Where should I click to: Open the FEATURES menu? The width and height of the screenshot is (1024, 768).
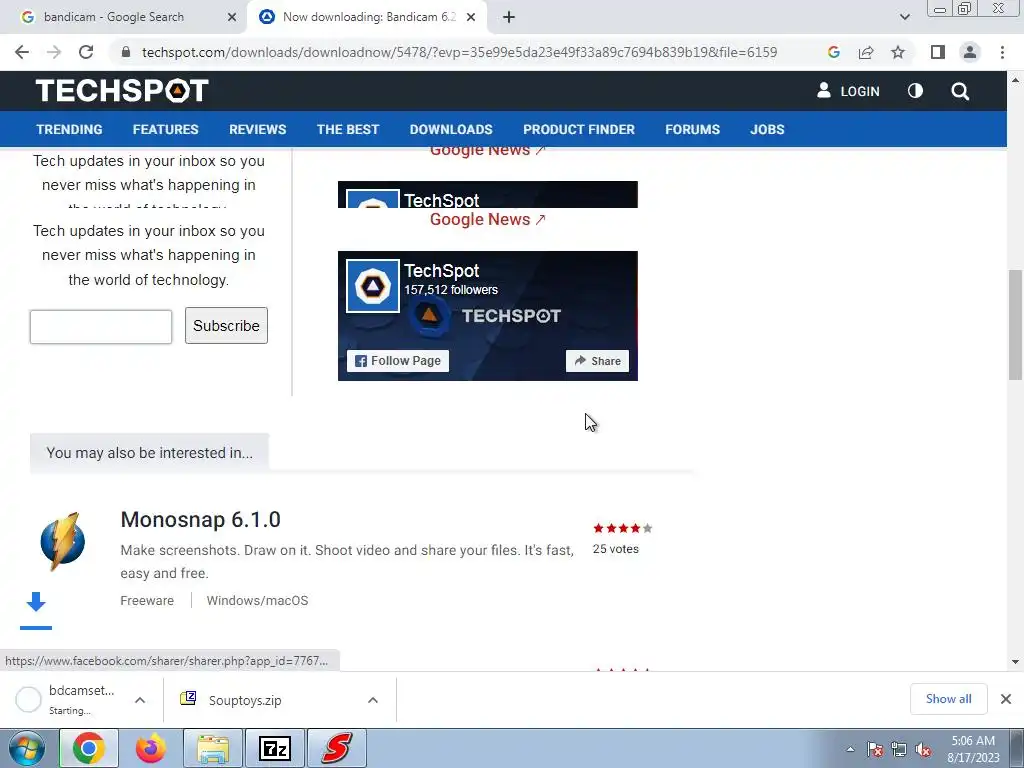tap(165, 129)
